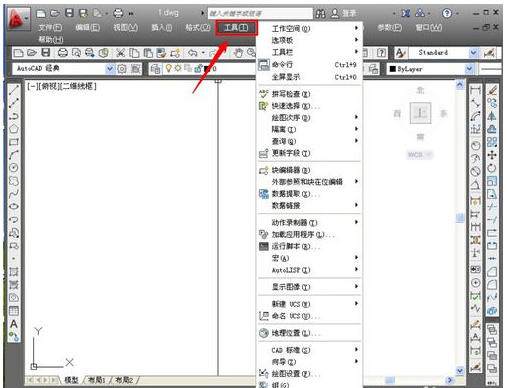Click the Plot printer icon in standard toolbar
This screenshot has width=507, height=388.
pos(63,53)
